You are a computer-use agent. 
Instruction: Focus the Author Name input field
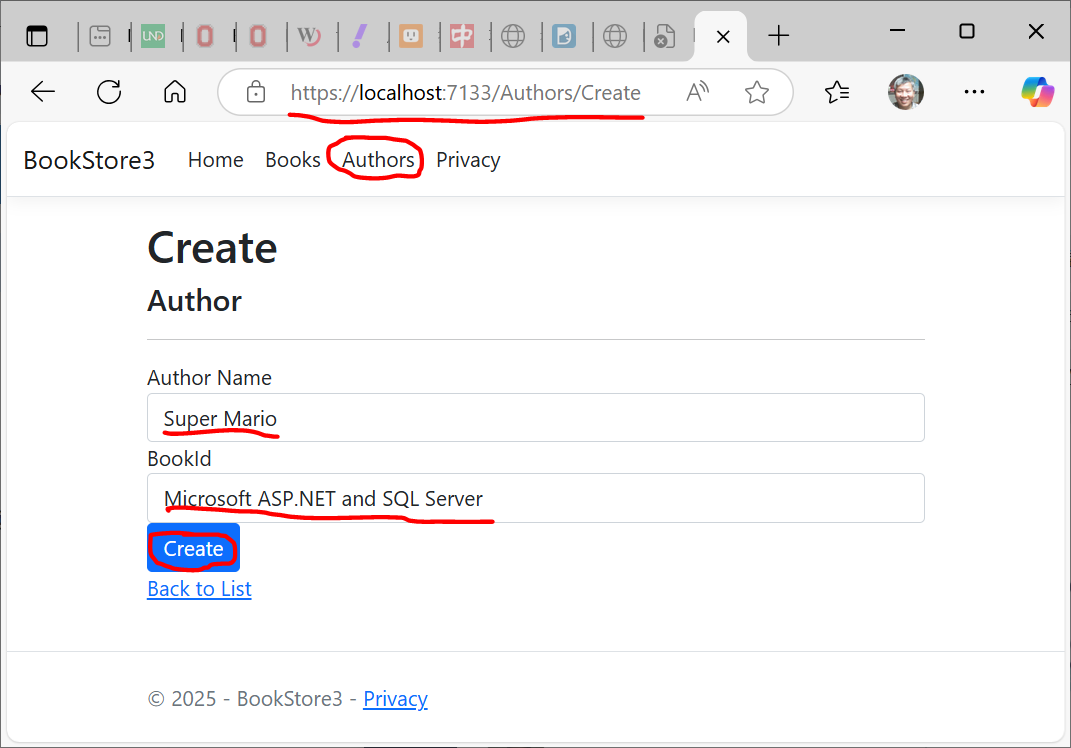coord(536,417)
